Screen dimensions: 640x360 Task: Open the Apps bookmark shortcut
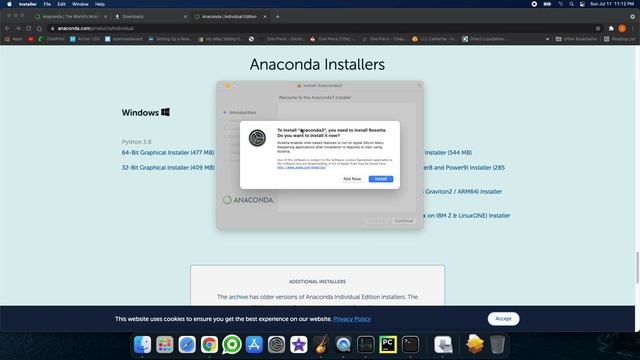coord(13,39)
